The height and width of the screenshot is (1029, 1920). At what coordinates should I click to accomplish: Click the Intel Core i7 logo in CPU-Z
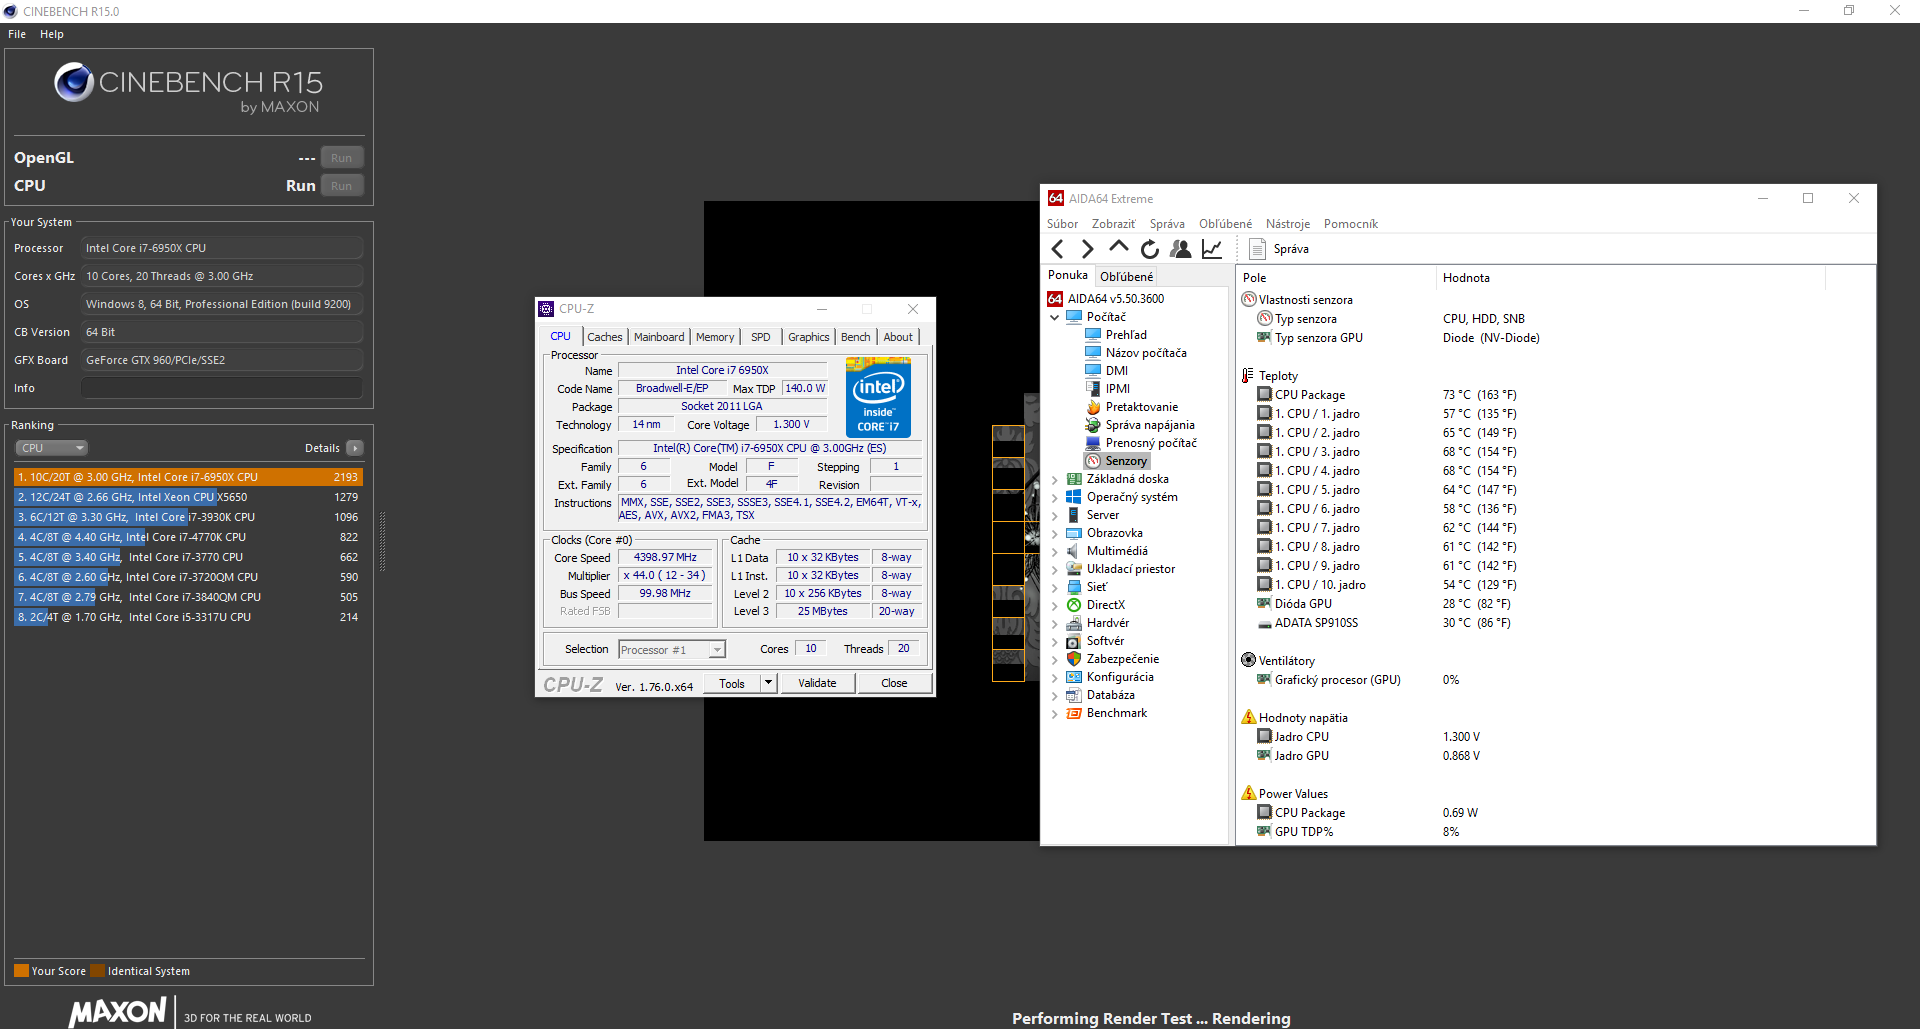click(x=878, y=398)
